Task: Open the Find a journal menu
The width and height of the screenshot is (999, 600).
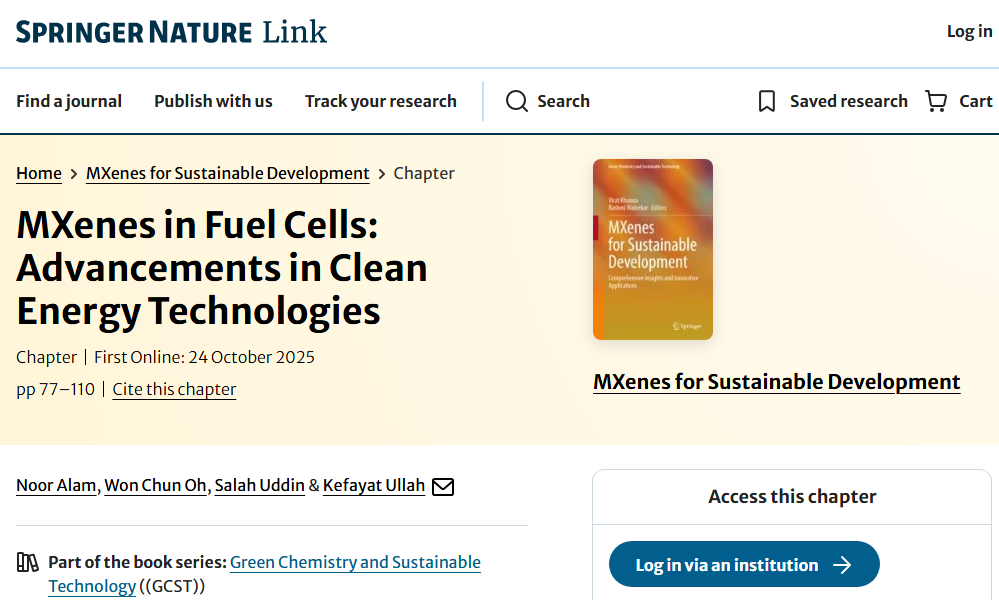Action: (69, 101)
